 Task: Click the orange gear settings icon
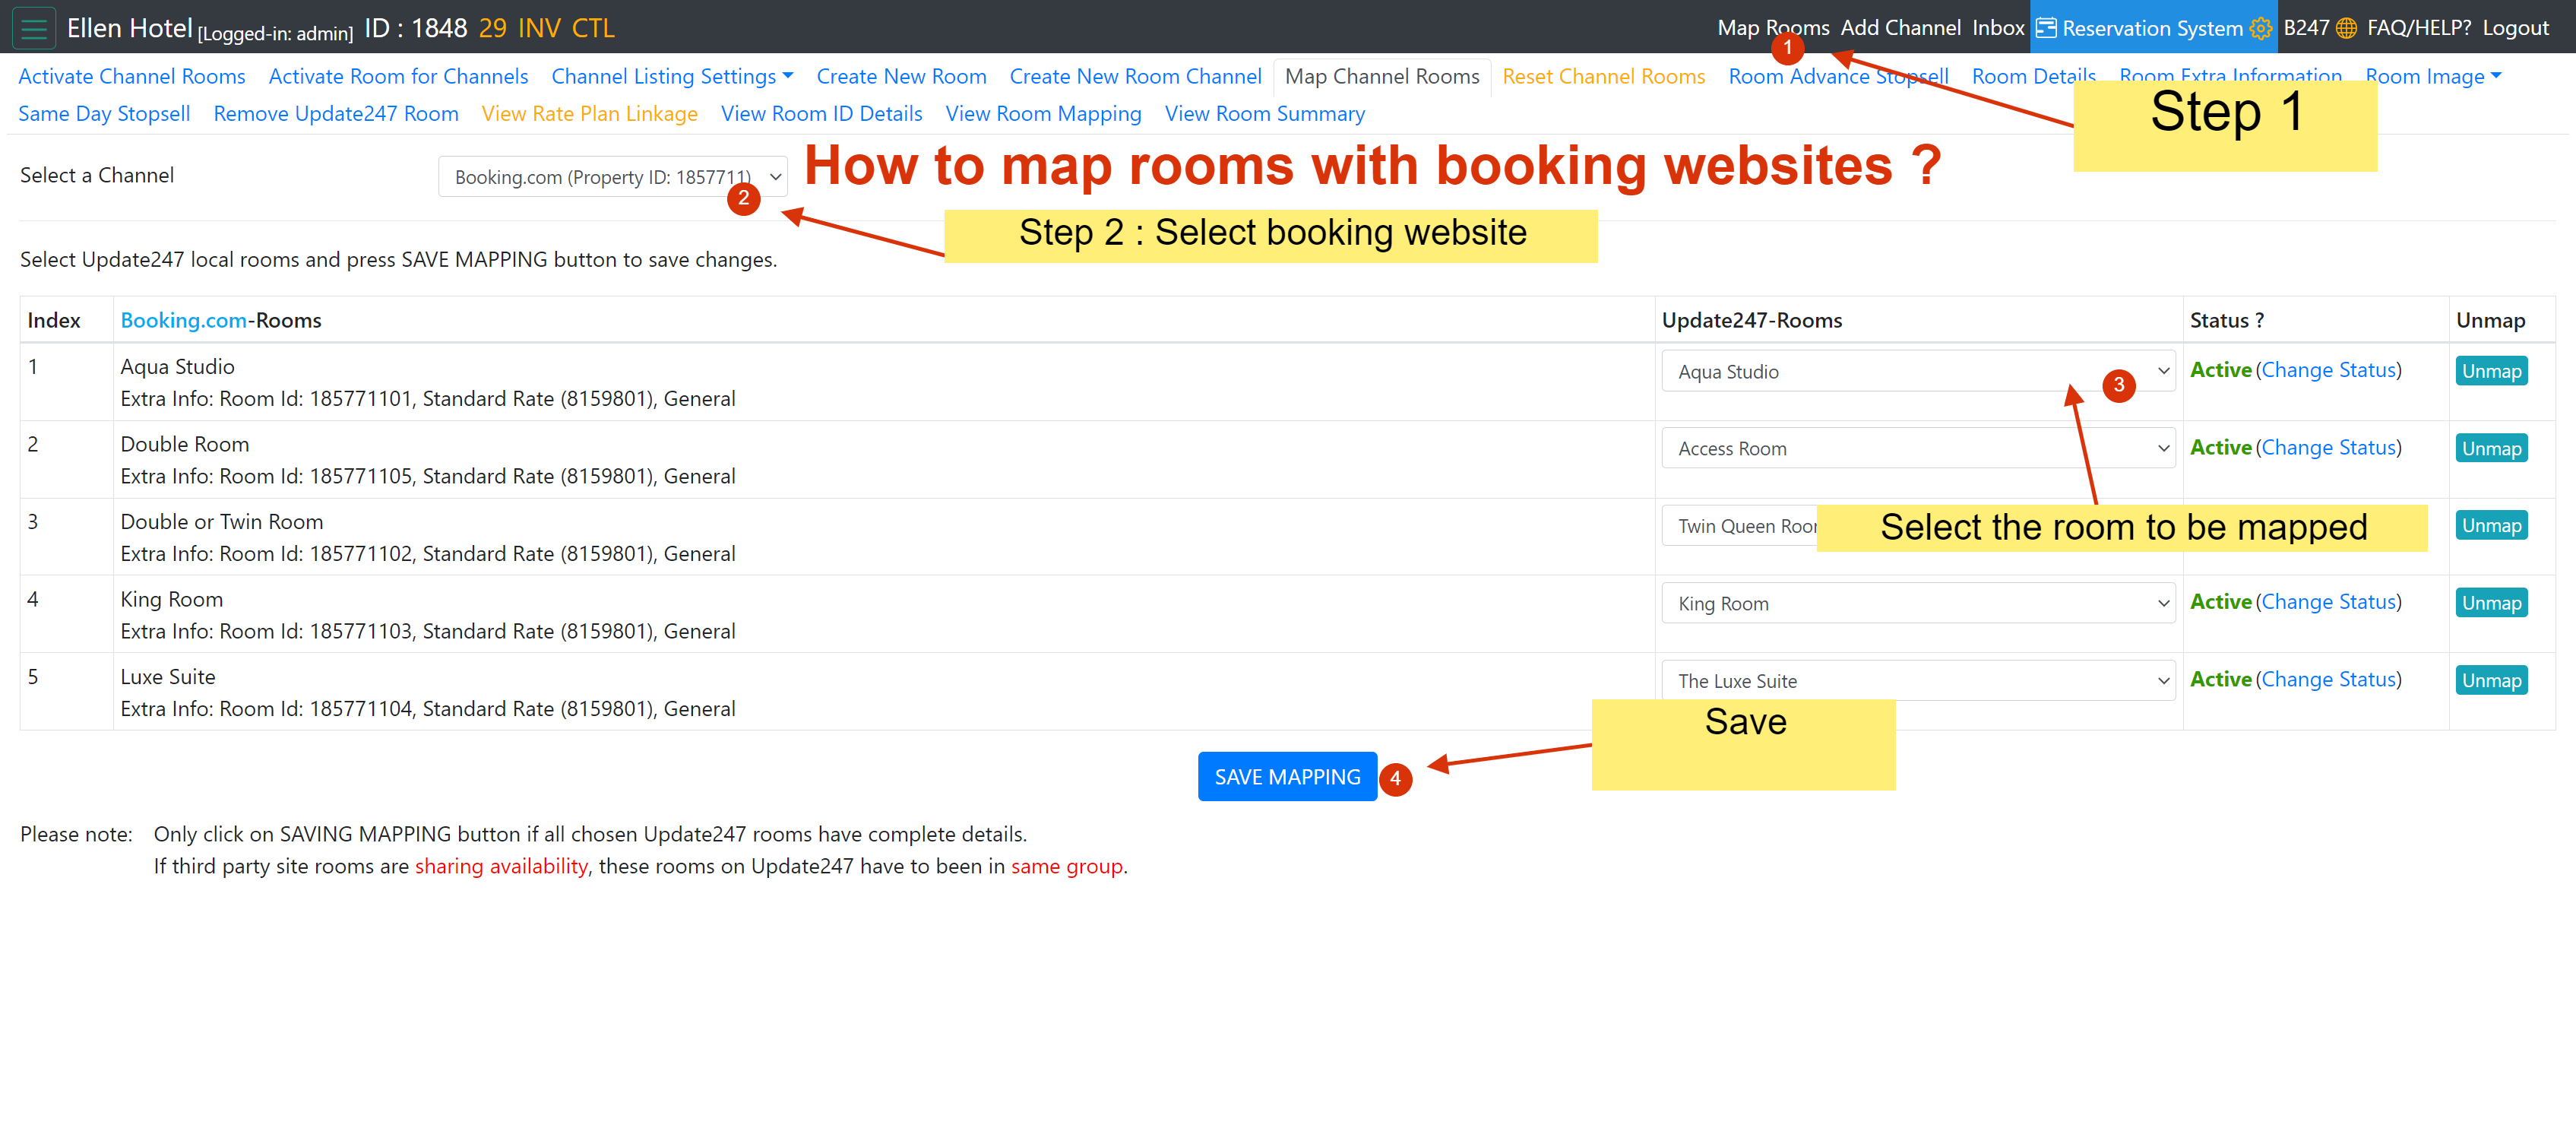click(x=2260, y=28)
